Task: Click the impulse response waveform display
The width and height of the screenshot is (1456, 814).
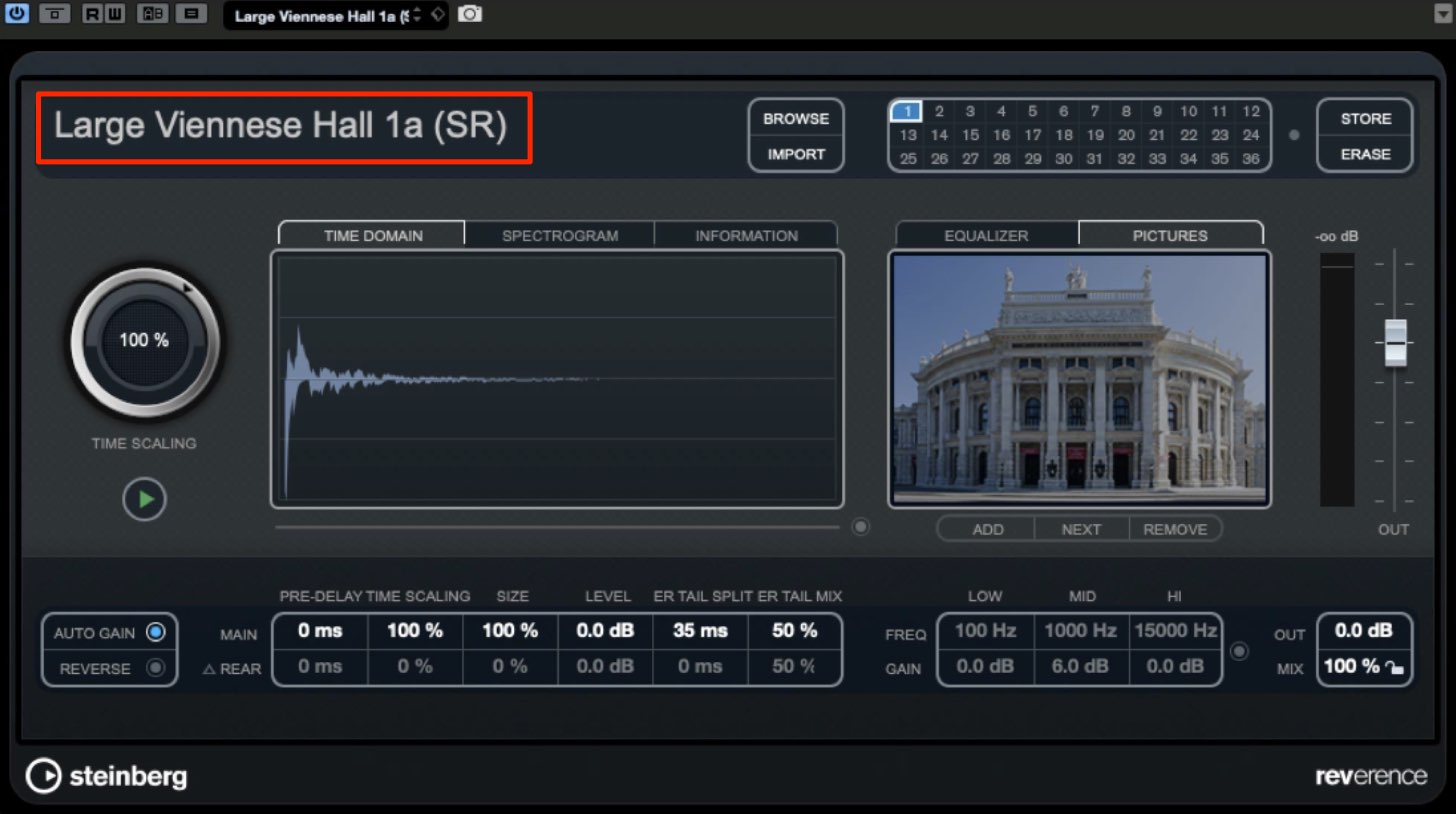Action: coord(557,379)
